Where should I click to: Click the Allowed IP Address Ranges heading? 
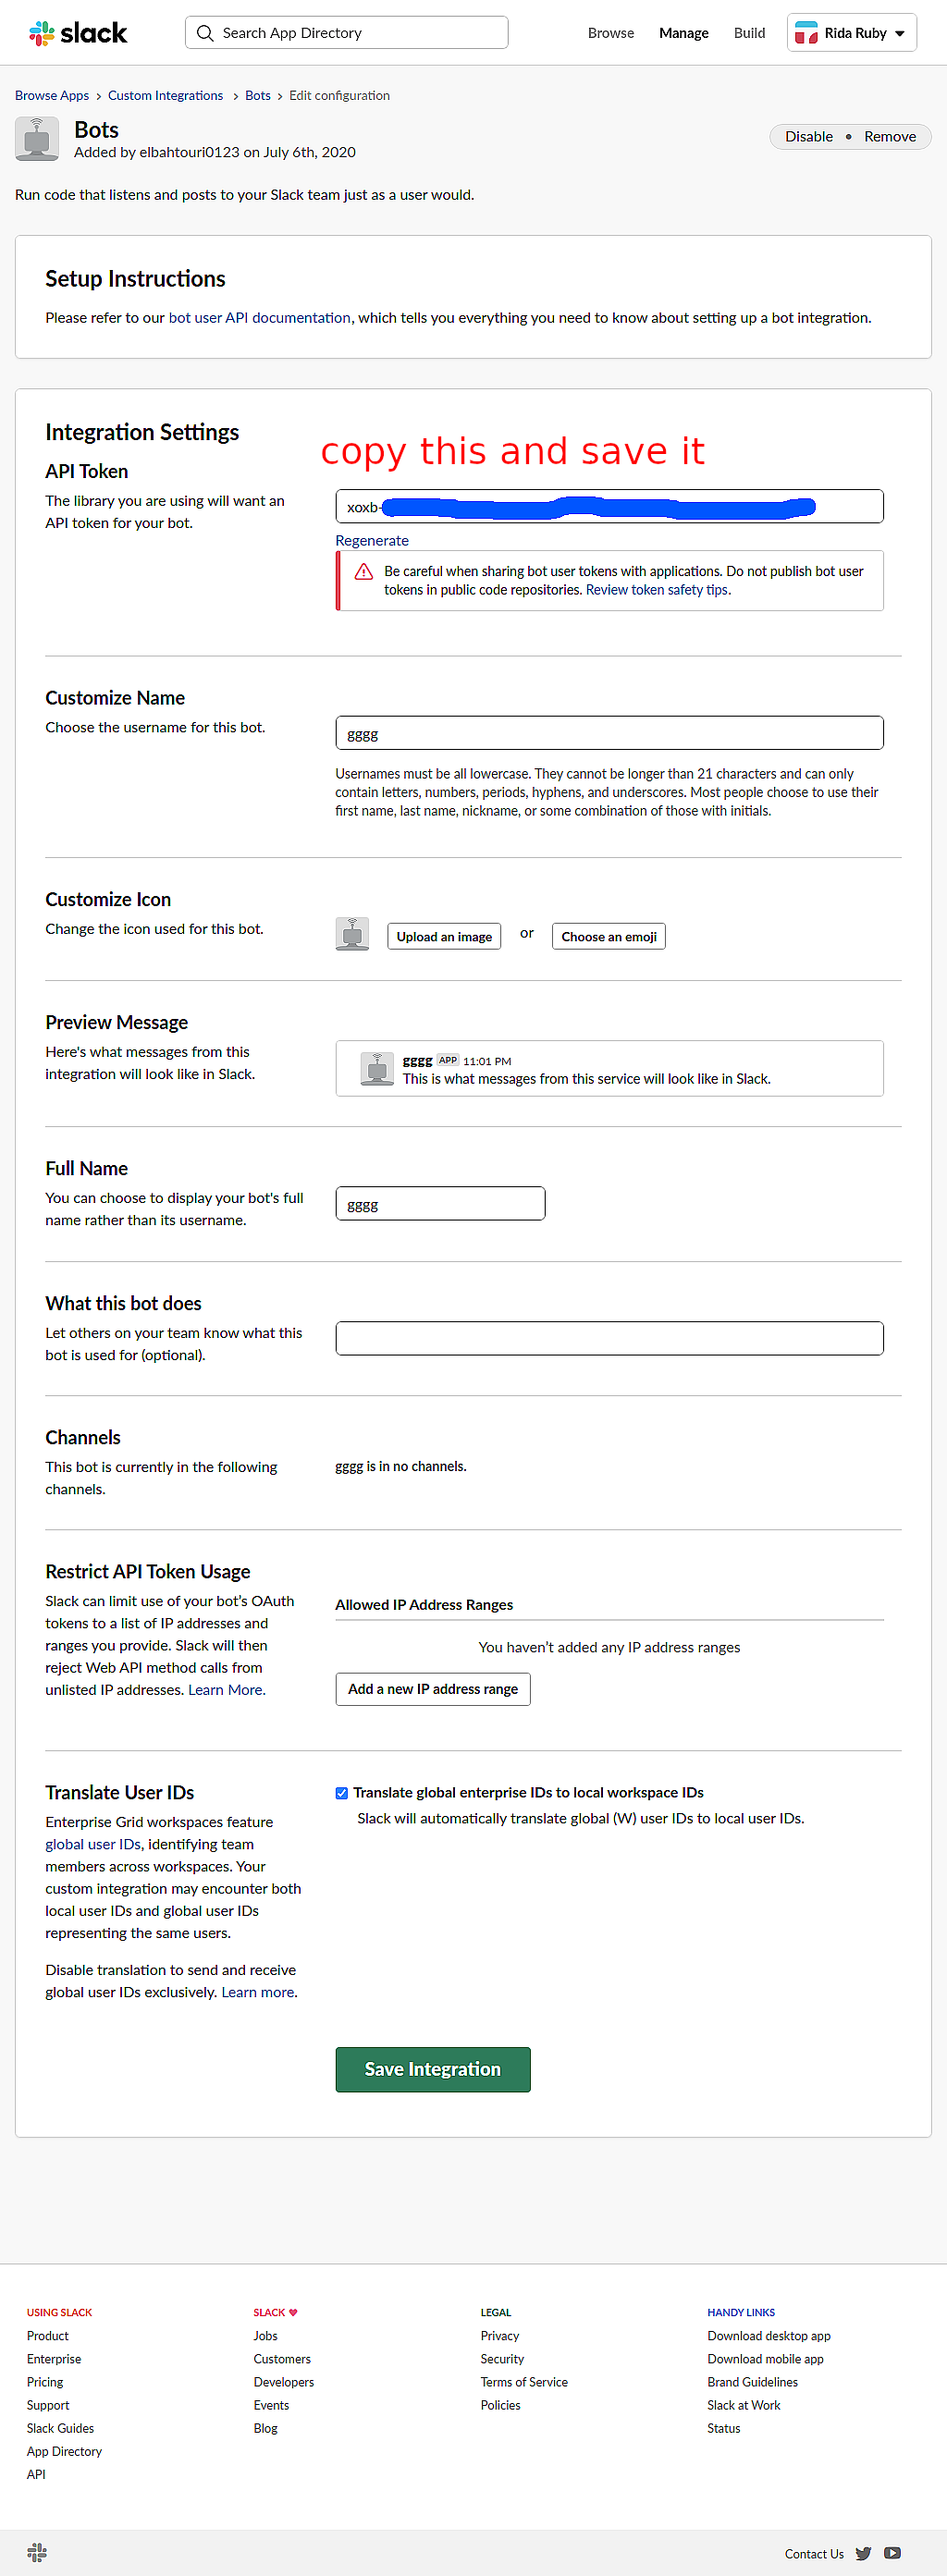[x=424, y=1605]
